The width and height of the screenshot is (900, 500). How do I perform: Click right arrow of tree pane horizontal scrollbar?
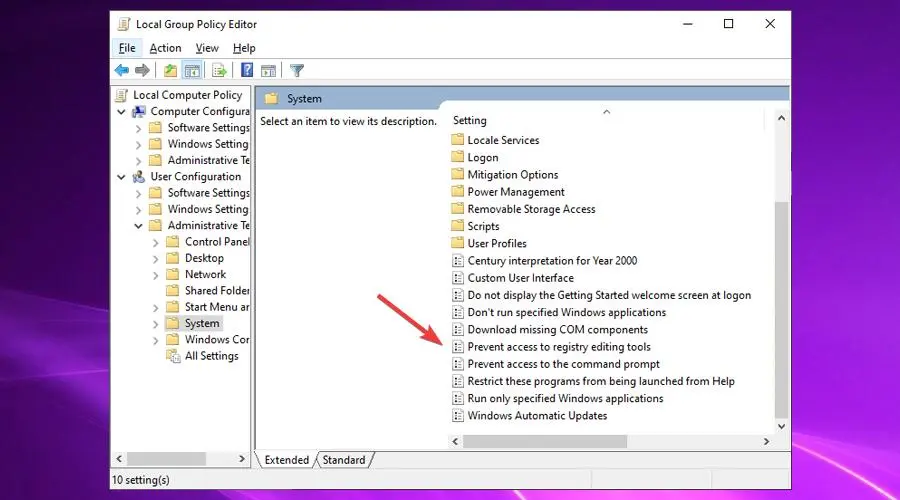tap(242, 459)
